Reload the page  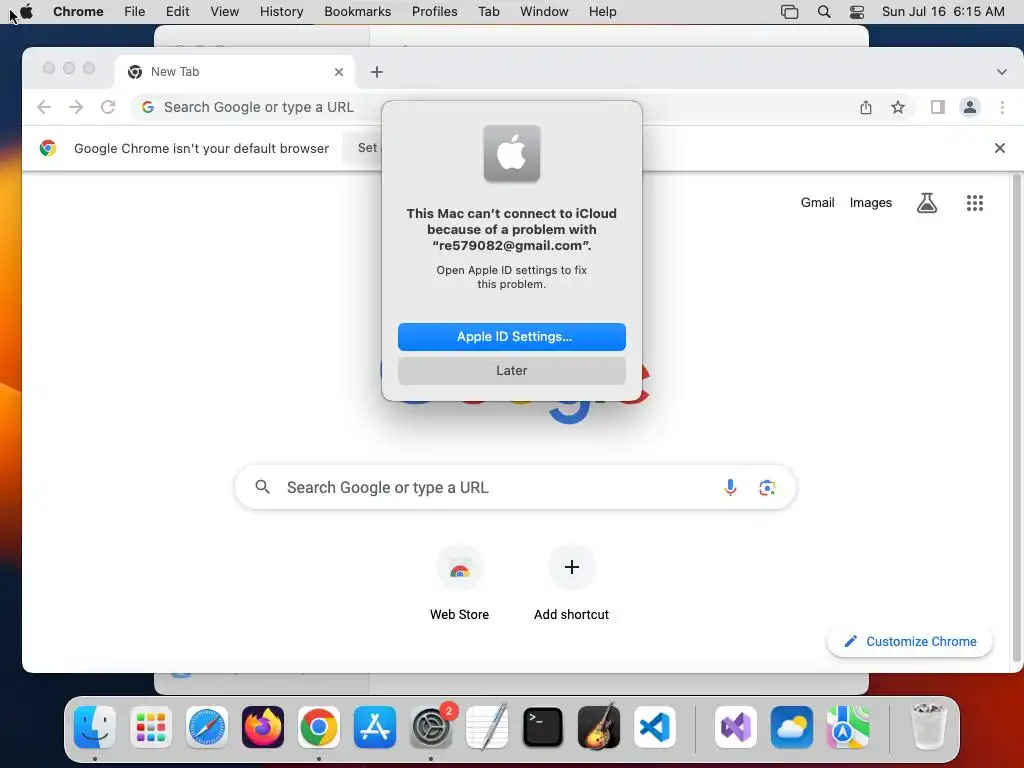click(108, 107)
